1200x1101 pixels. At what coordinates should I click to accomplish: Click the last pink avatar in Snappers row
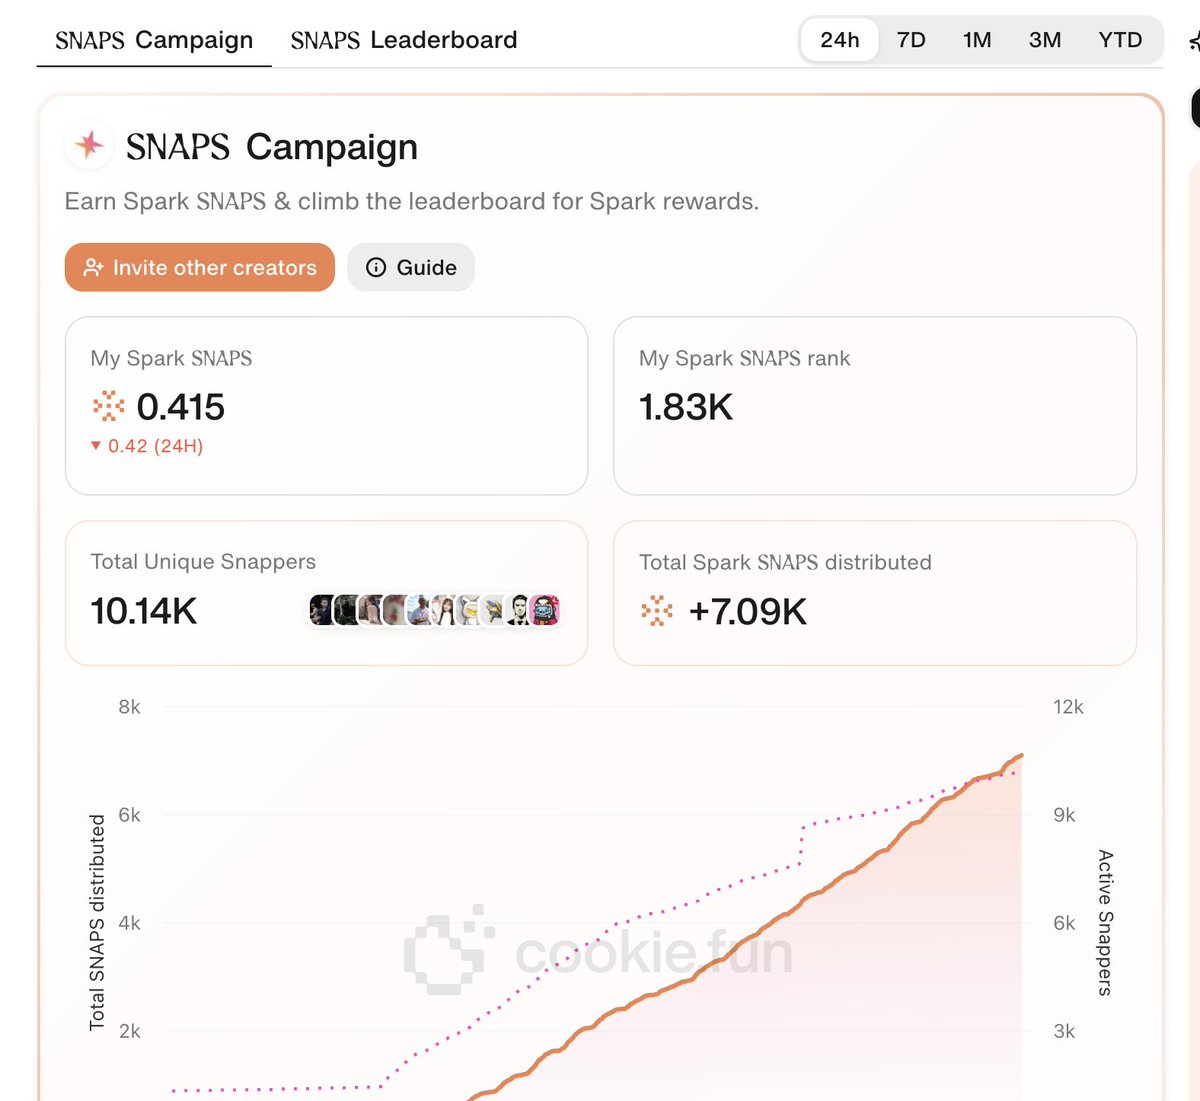click(x=545, y=610)
